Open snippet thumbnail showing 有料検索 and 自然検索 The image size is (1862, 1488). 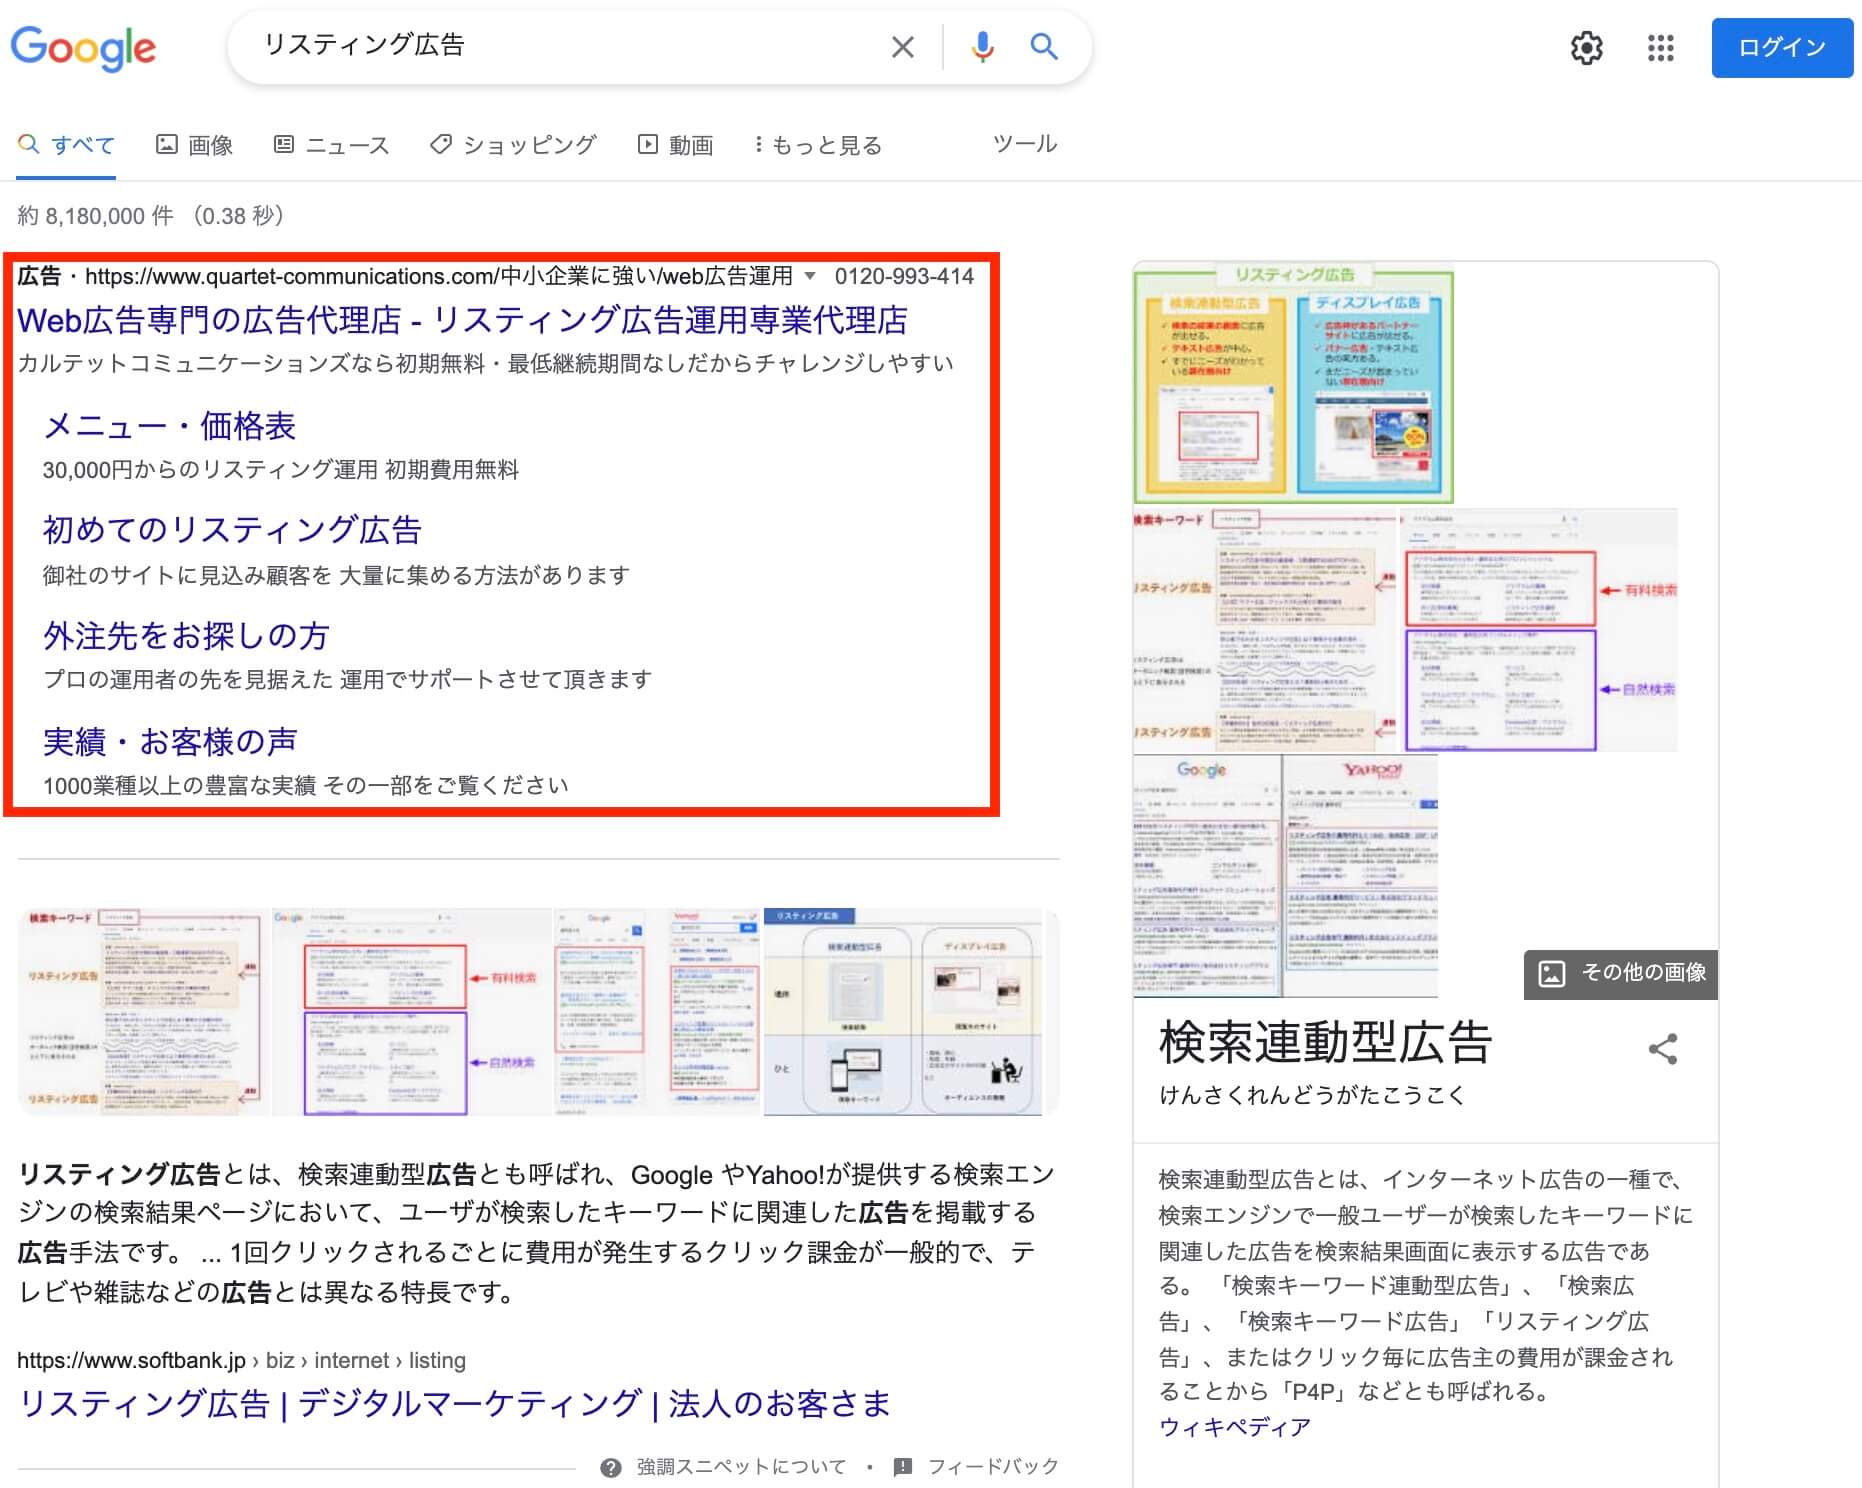(x=411, y=1012)
